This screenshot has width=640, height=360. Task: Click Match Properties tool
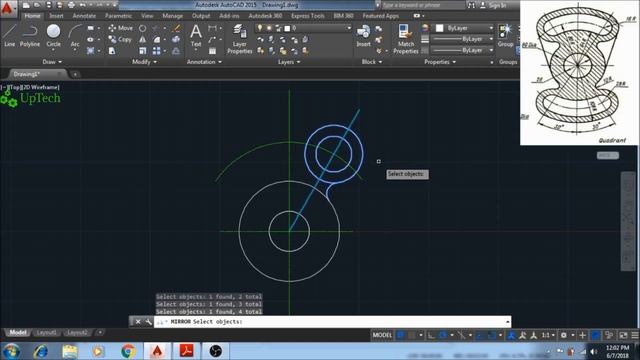click(x=406, y=39)
